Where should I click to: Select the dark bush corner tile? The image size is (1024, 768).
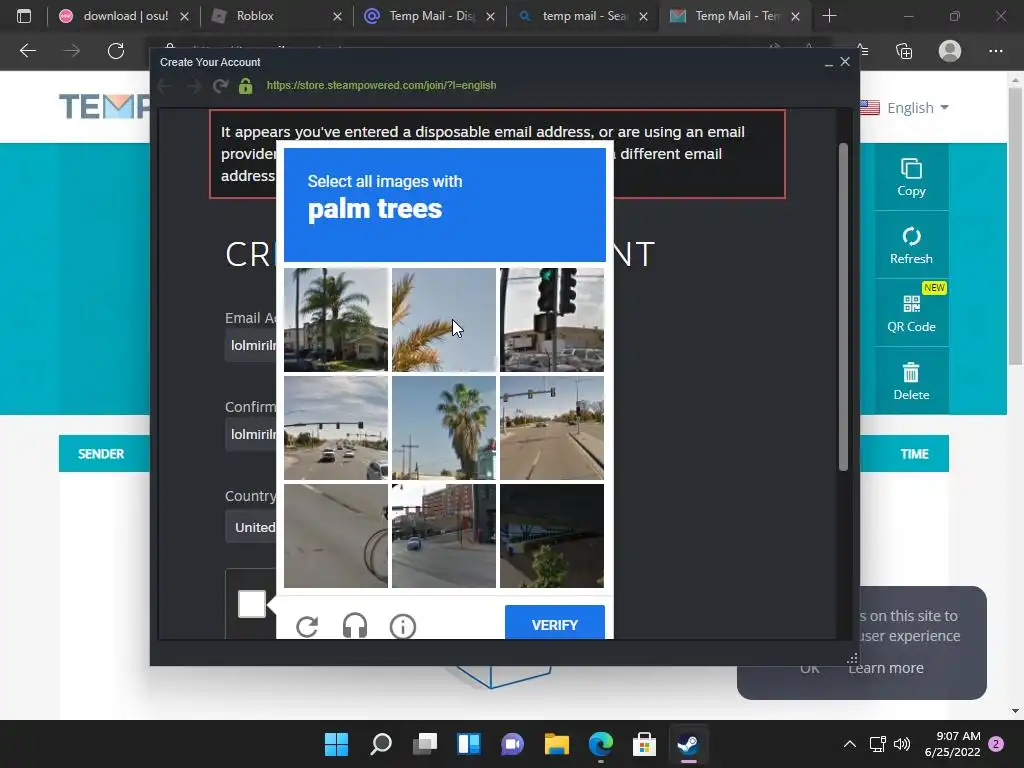(x=552, y=536)
